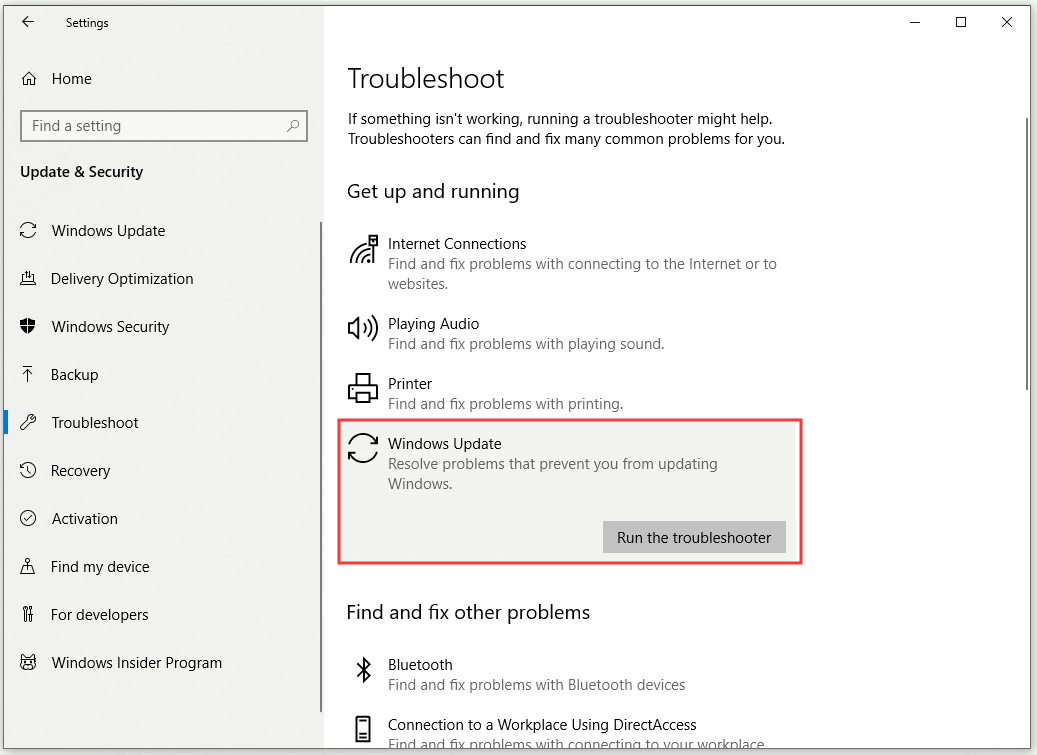This screenshot has height=755, width=1037.
Task: Click the Printer troubleshooter icon
Action: tap(362, 387)
